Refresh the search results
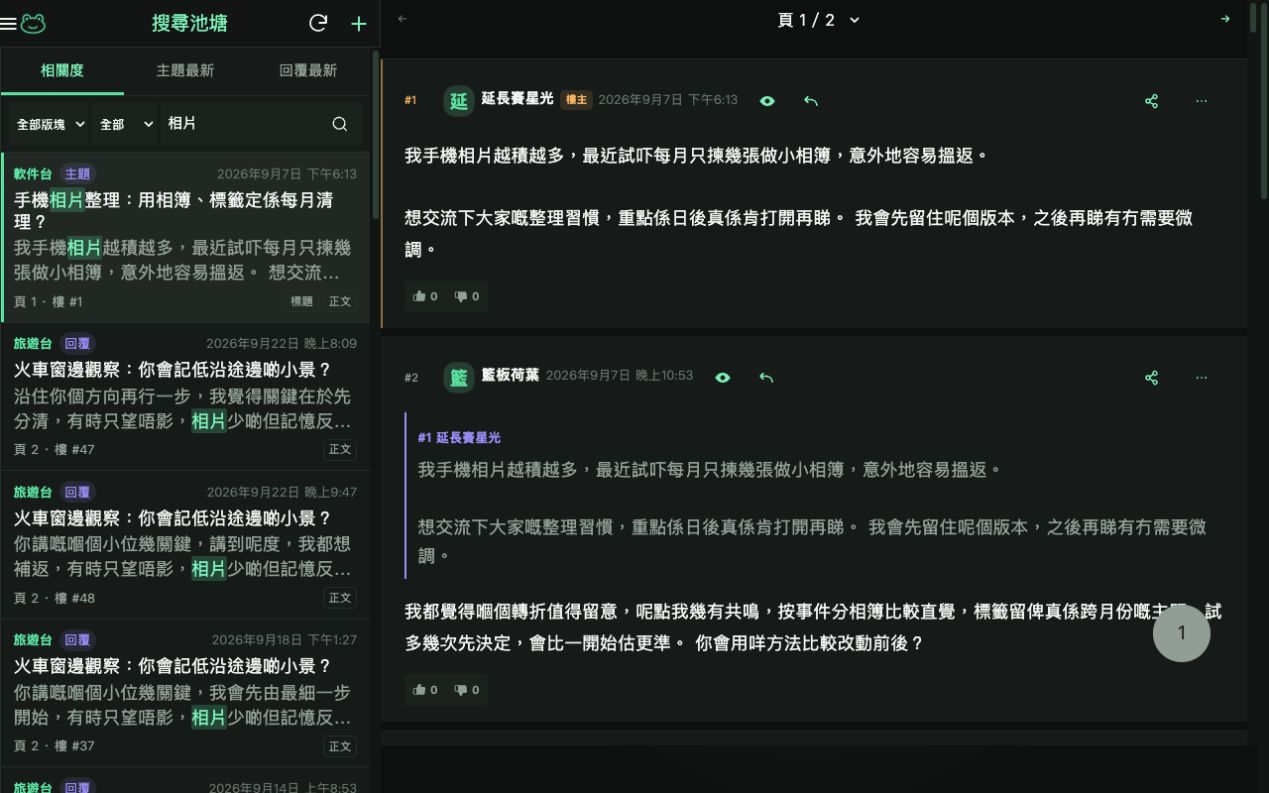The width and height of the screenshot is (1269, 793). pos(318,23)
